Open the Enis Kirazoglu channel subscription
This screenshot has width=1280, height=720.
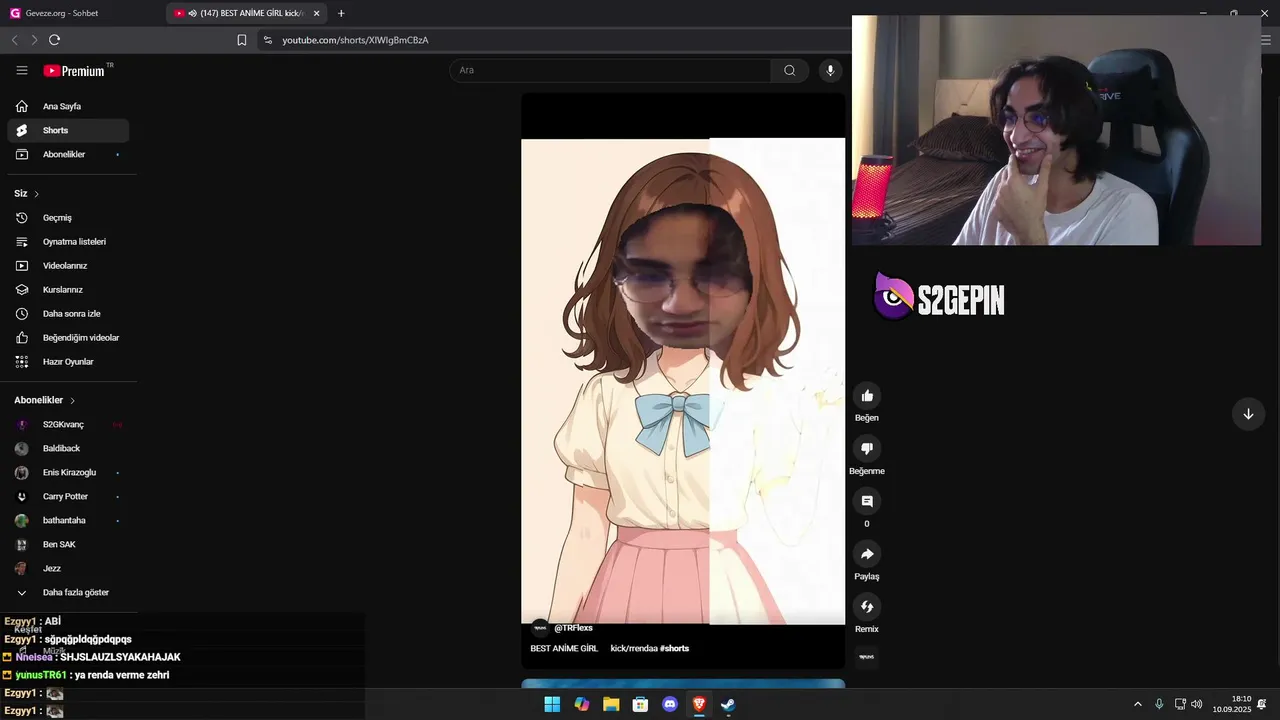click(x=68, y=472)
